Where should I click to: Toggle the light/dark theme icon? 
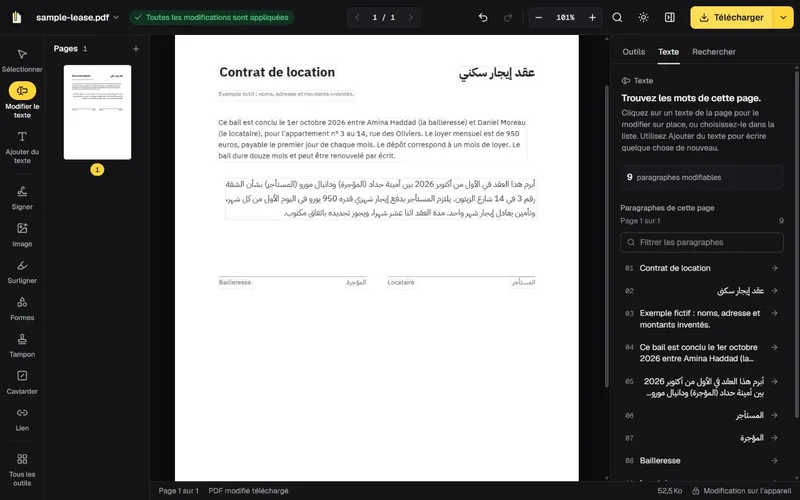(x=643, y=17)
